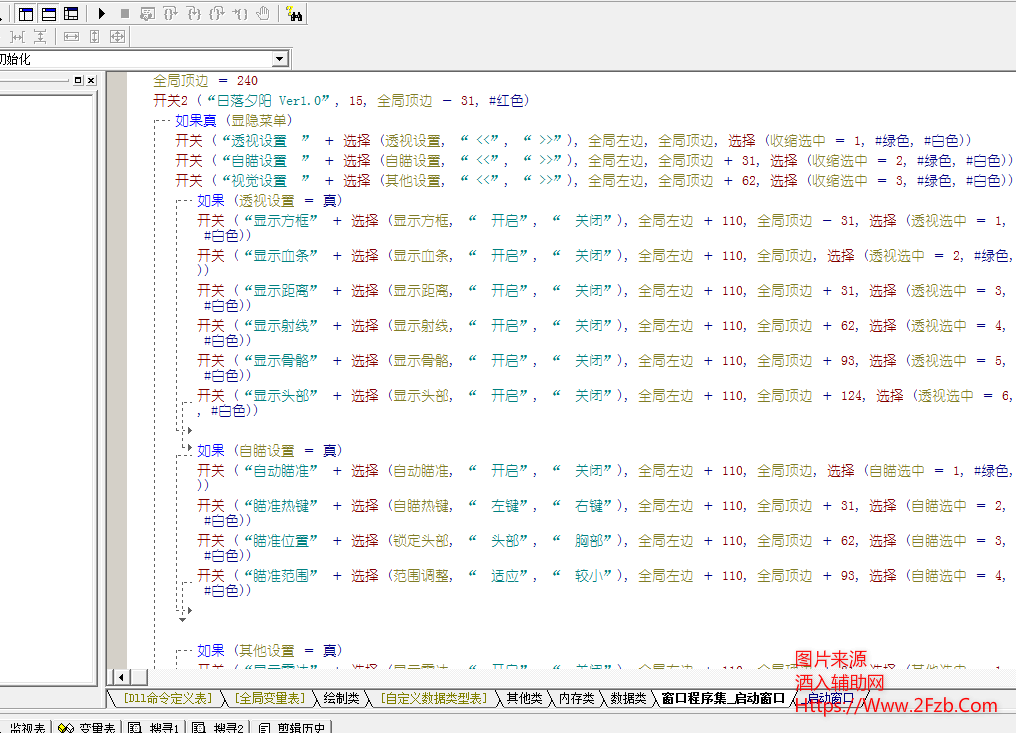The height and width of the screenshot is (733, 1016).
Task: Close the left side panel
Action: click(x=91, y=80)
